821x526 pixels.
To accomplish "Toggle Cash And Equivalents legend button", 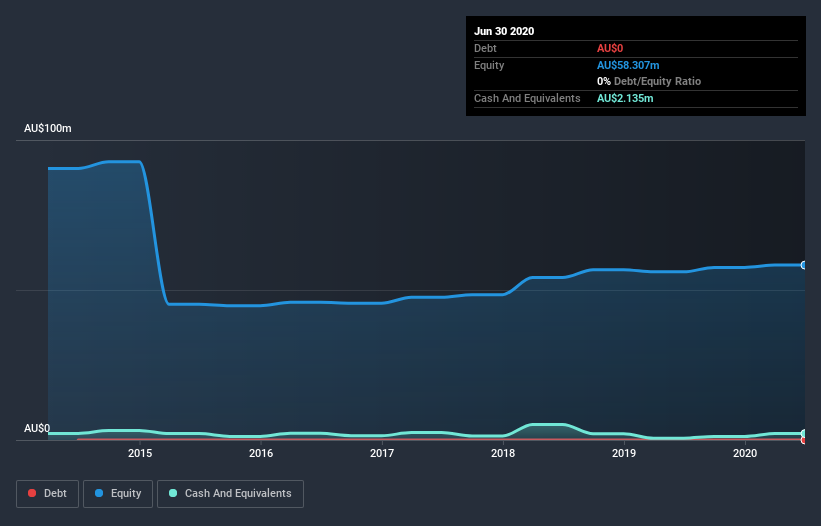I will coord(230,494).
